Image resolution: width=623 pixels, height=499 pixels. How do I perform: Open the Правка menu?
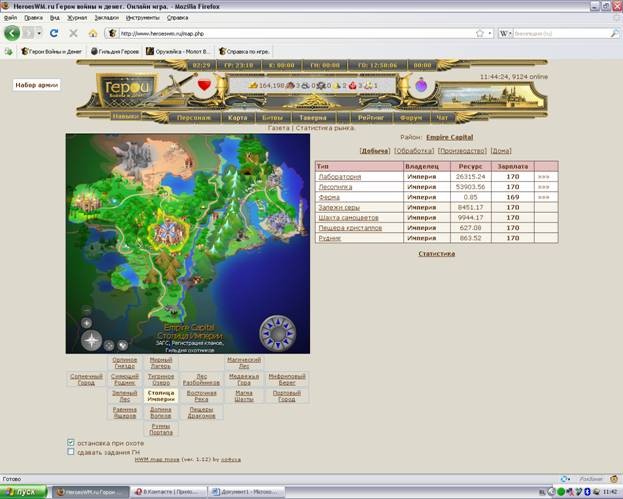point(33,18)
